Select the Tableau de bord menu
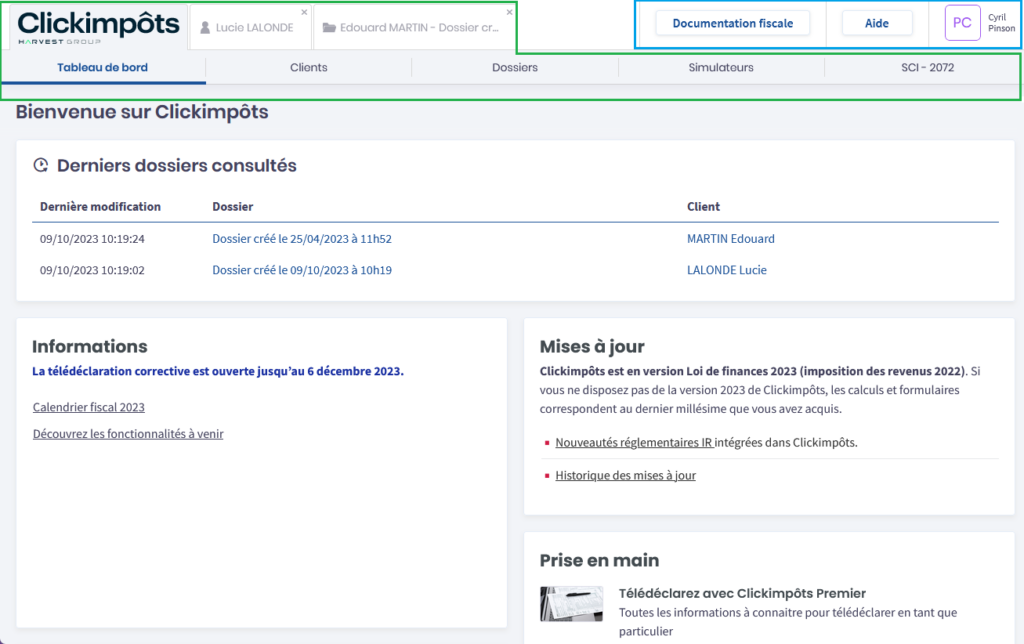The width and height of the screenshot is (1024, 644). (x=103, y=68)
